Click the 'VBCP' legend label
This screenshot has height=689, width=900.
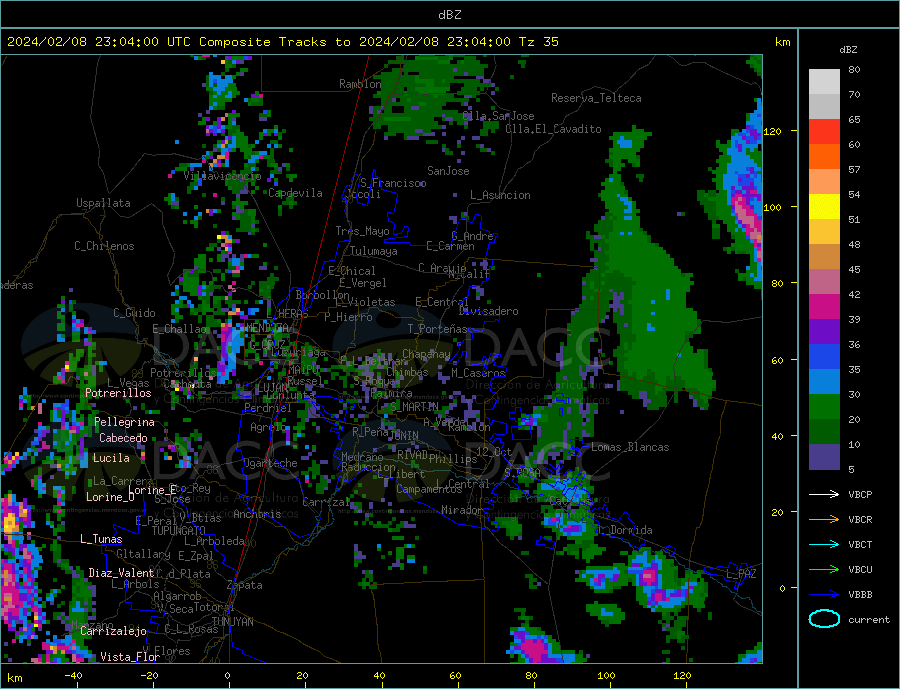point(860,494)
